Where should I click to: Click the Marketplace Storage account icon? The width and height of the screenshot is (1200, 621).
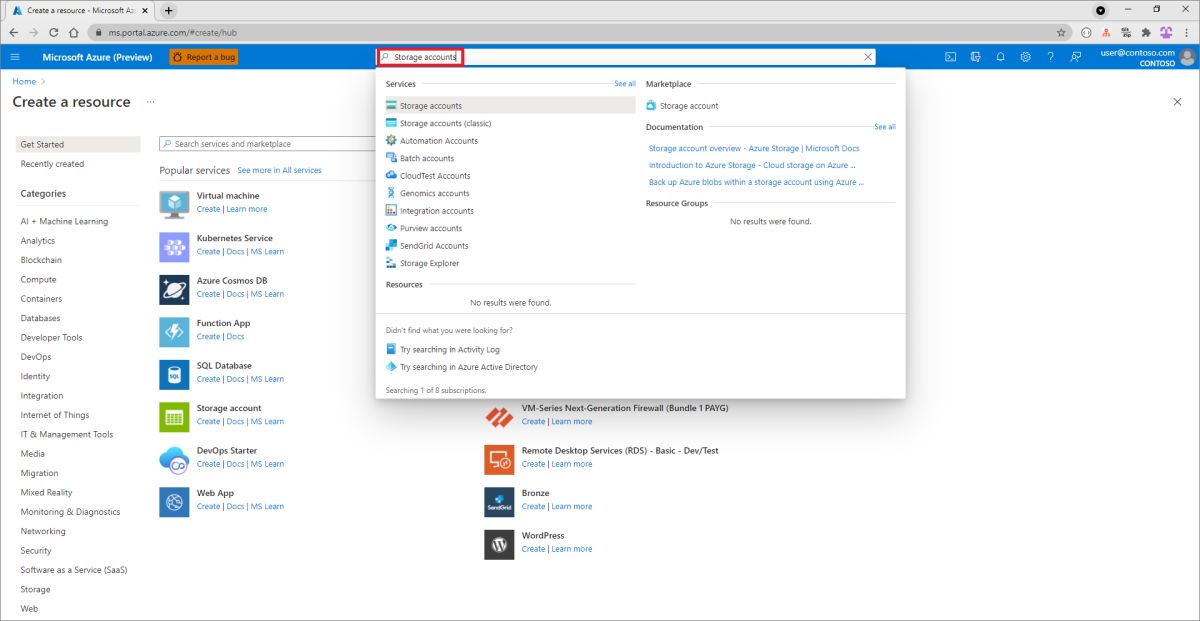[x=651, y=106]
